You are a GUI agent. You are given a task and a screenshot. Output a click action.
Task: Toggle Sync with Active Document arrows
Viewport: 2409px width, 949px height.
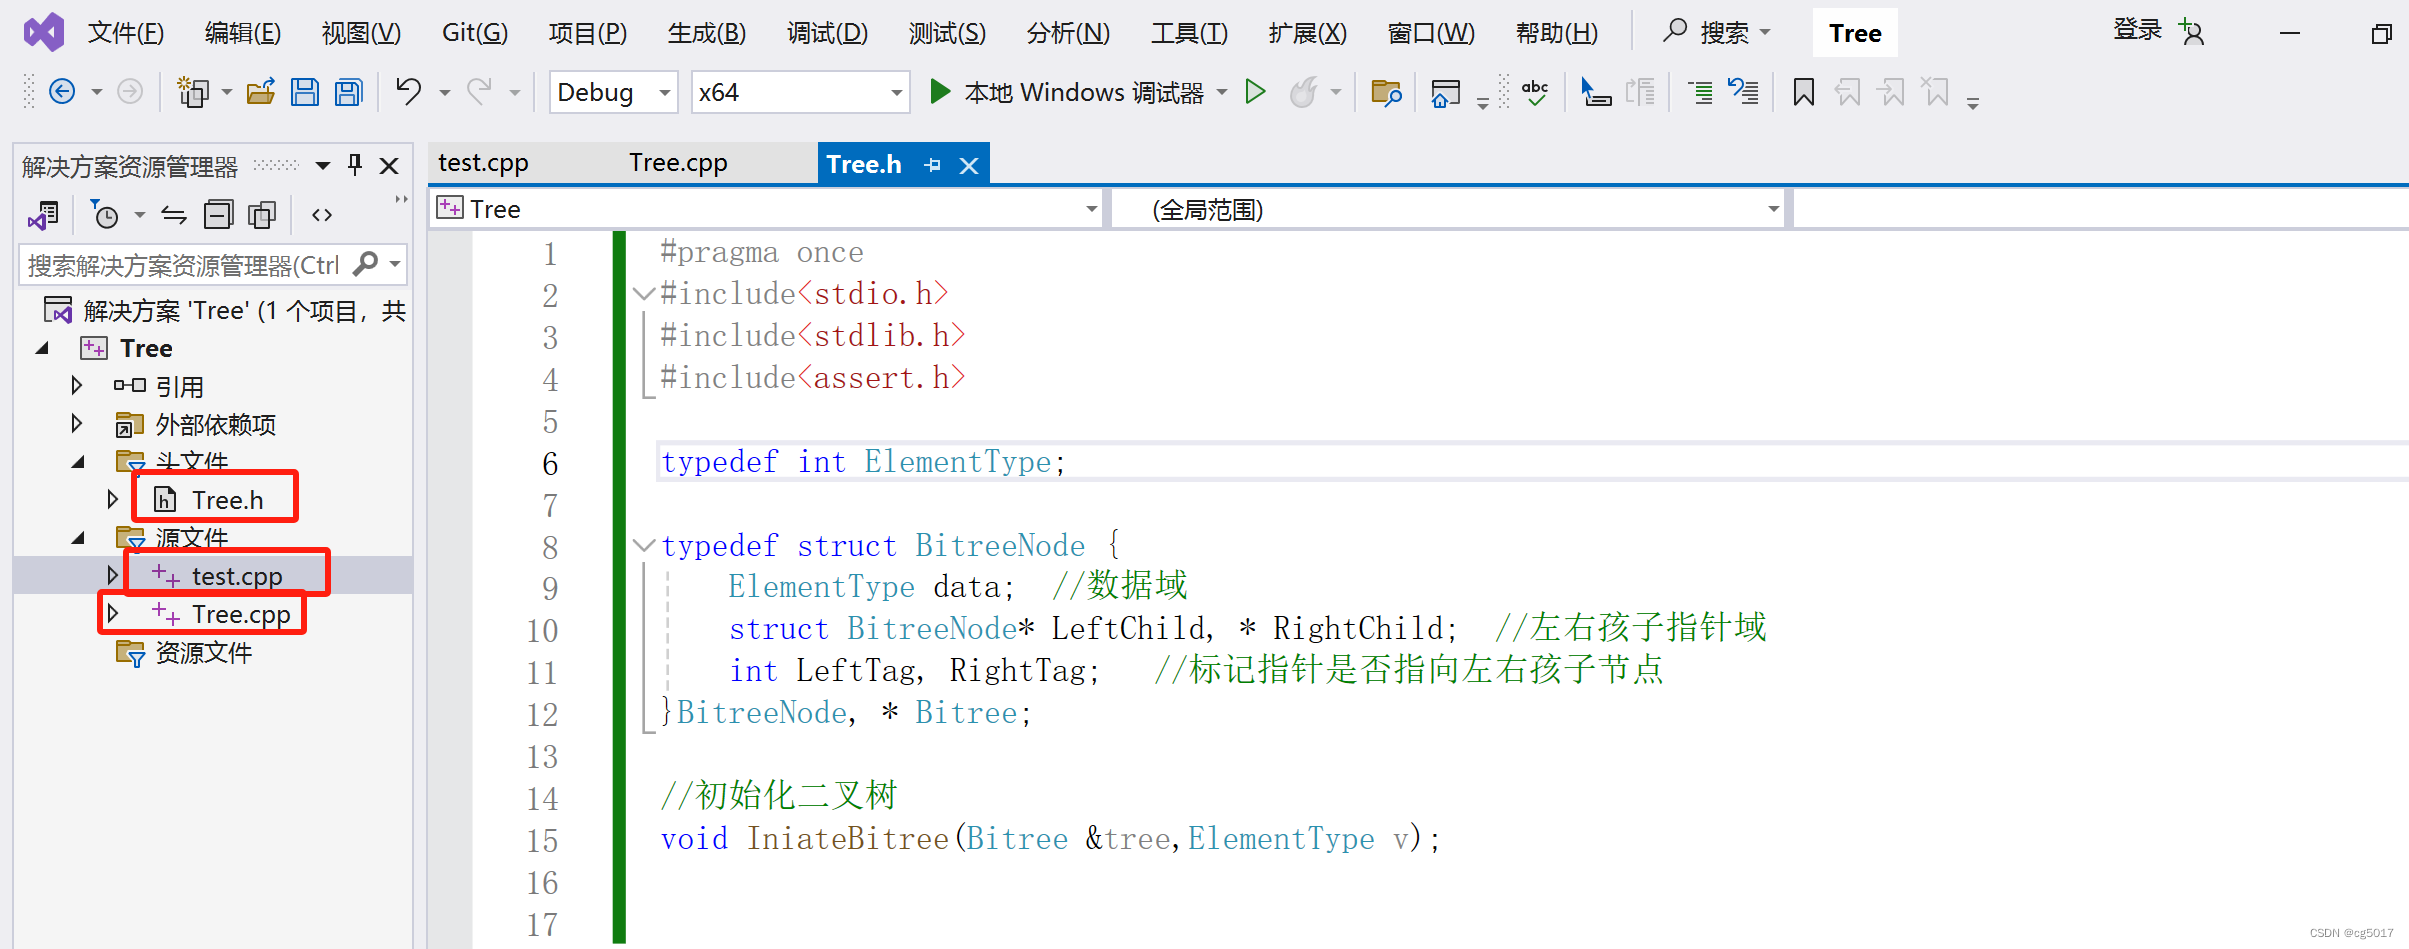click(174, 214)
